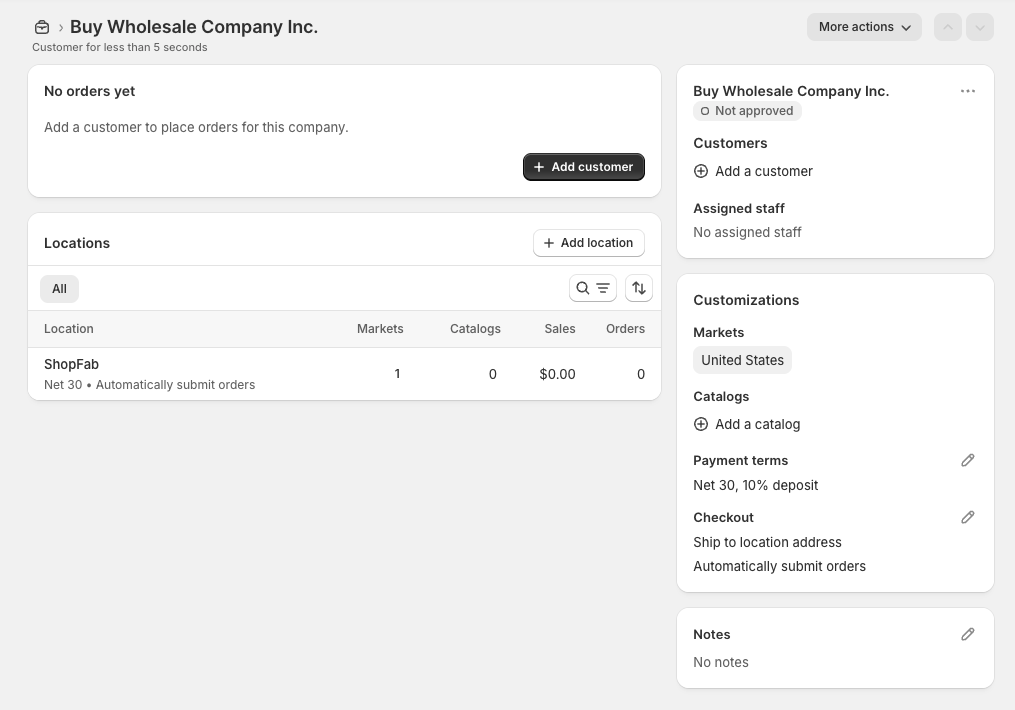The image size is (1015, 710).
Task: Edit Checkout settings with the pencil icon
Action: tap(967, 517)
